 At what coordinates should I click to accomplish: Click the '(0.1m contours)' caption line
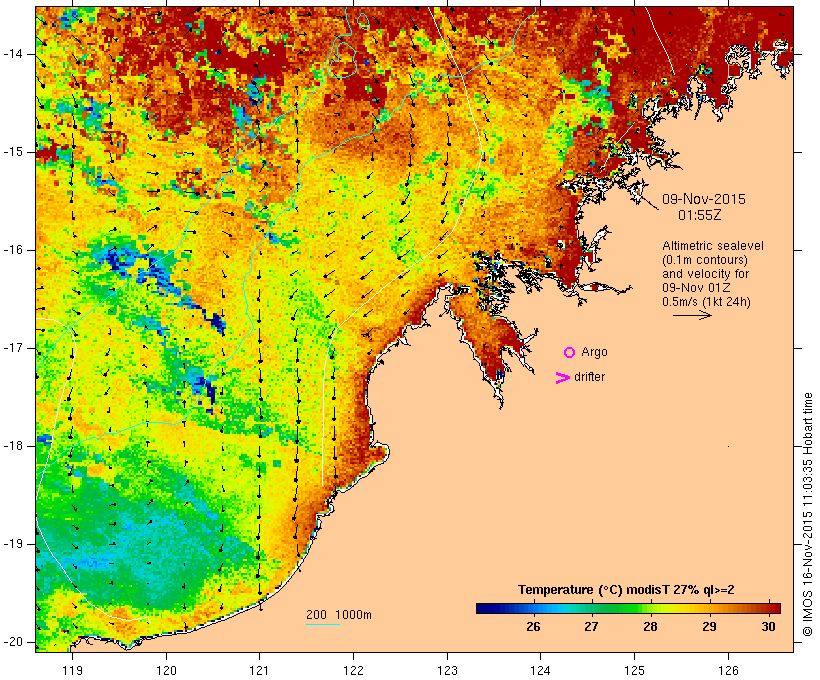point(705,260)
